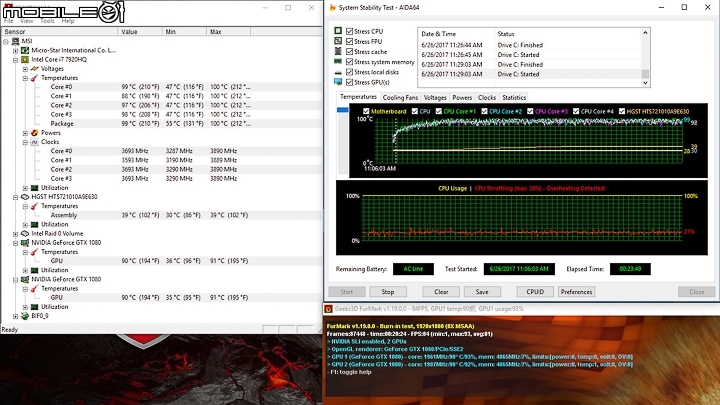This screenshot has width=720, height=405.
Task: Stop the stability test
Action: click(x=388, y=292)
